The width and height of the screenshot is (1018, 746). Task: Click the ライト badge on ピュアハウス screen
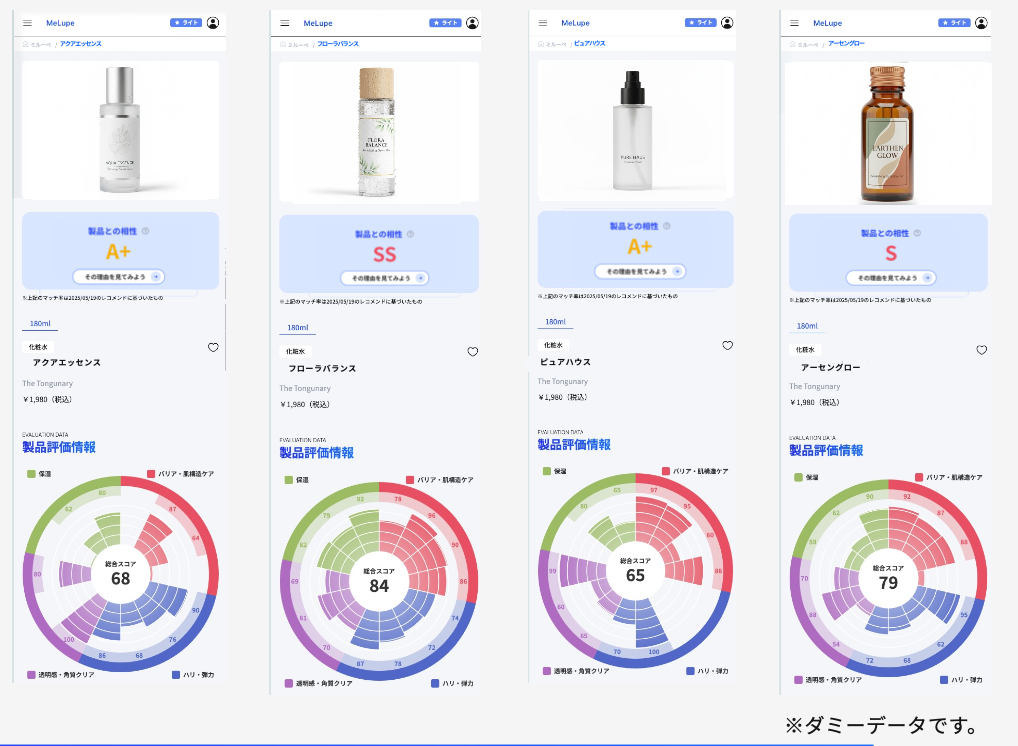tap(701, 23)
